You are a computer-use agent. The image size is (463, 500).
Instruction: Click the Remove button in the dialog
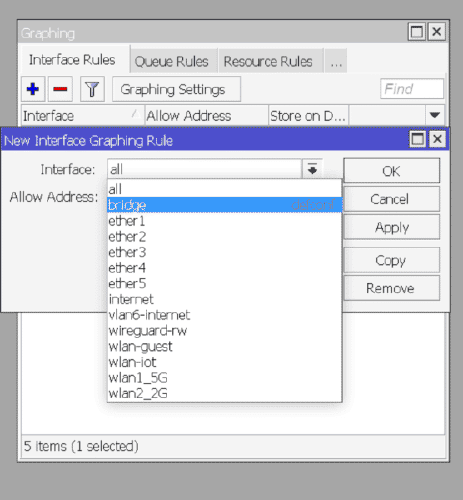tap(392, 288)
